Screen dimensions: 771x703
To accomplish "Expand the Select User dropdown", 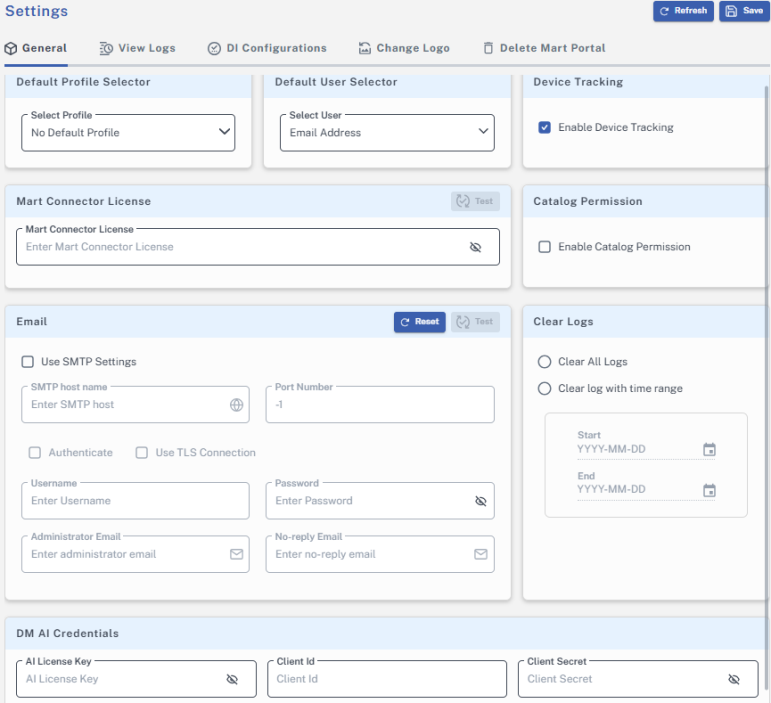I will coord(386,132).
